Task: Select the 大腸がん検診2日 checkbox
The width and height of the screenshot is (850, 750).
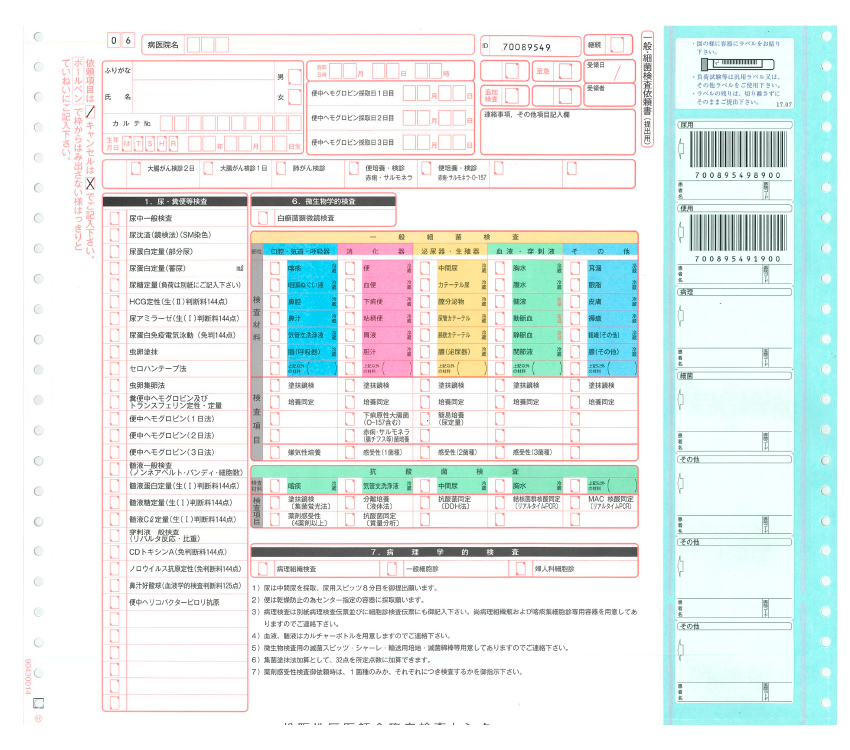Action: 136,168
